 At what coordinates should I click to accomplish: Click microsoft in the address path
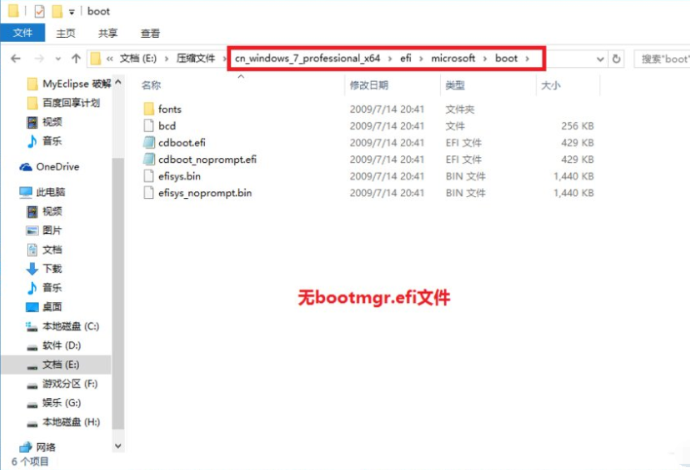pos(453,59)
